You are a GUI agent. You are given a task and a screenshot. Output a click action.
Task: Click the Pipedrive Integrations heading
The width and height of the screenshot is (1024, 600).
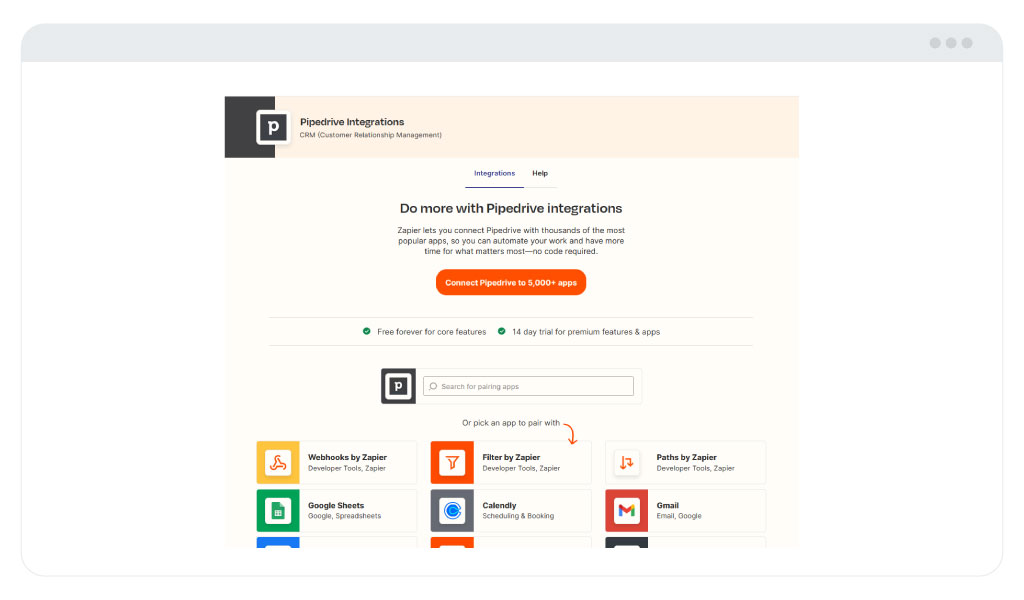point(352,122)
